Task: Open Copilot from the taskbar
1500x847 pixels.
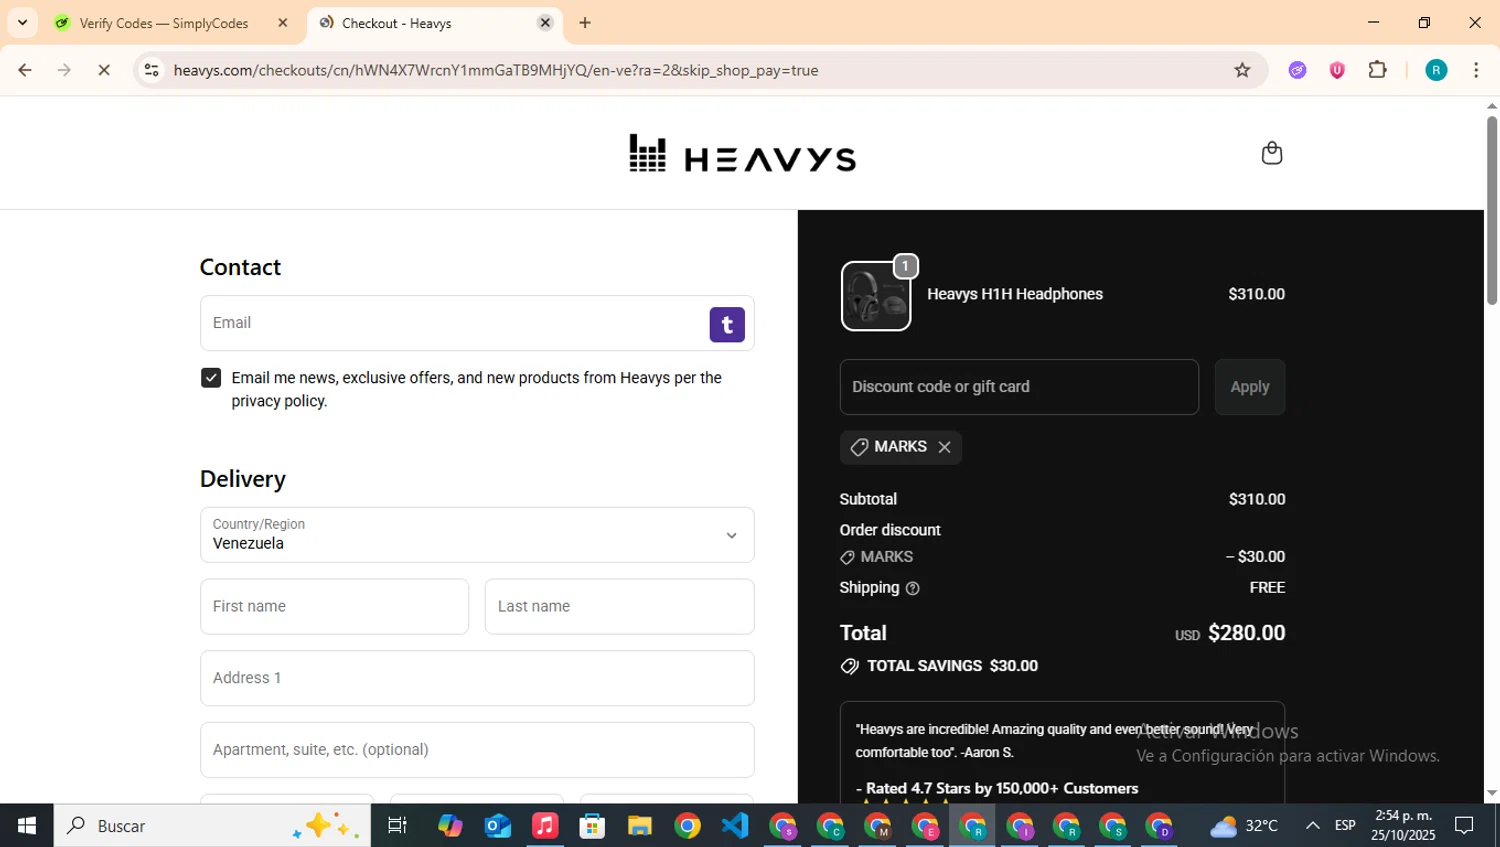Action: [x=450, y=825]
